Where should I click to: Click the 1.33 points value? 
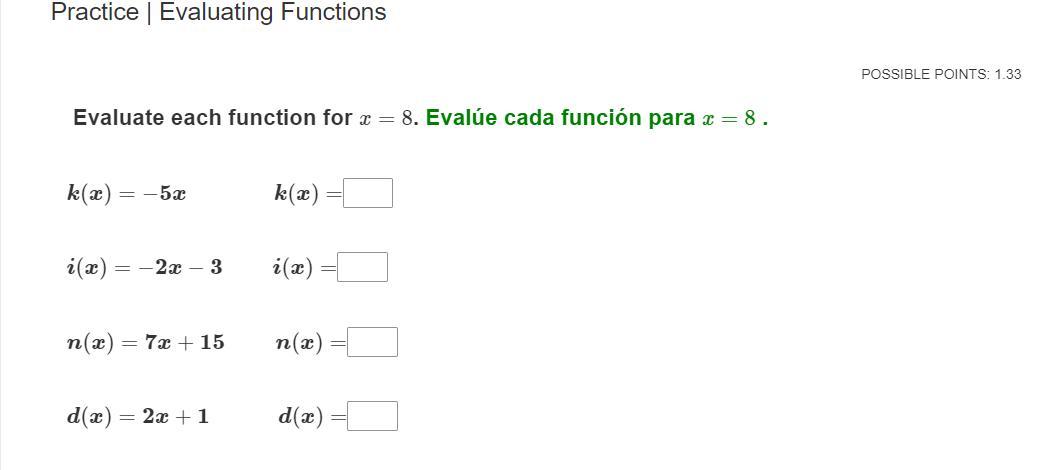click(x=1008, y=74)
